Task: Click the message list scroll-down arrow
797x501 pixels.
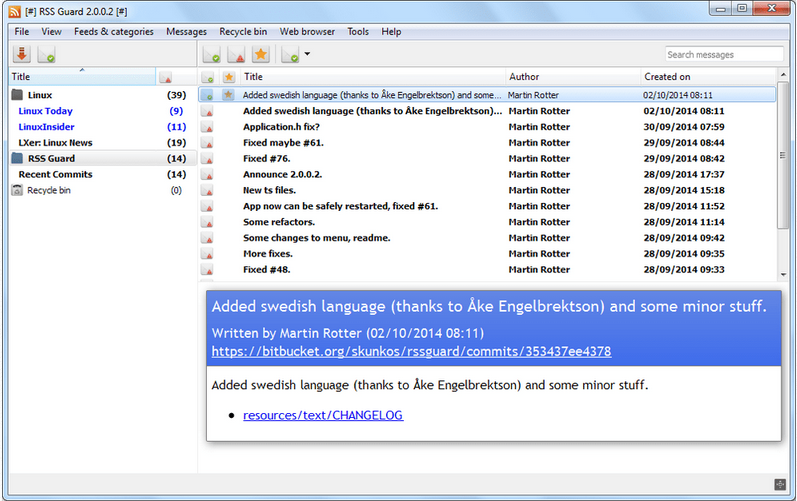Action: [x=783, y=274]
